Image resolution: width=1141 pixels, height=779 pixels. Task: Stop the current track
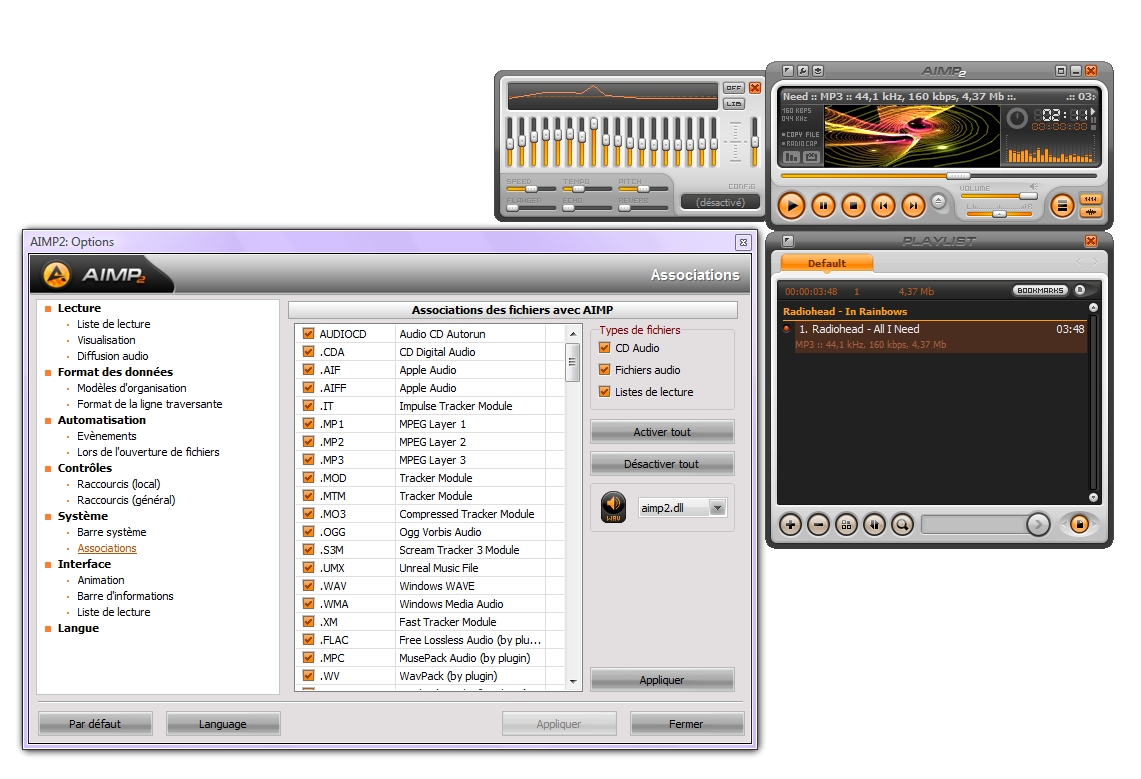[x=852, y=206]
